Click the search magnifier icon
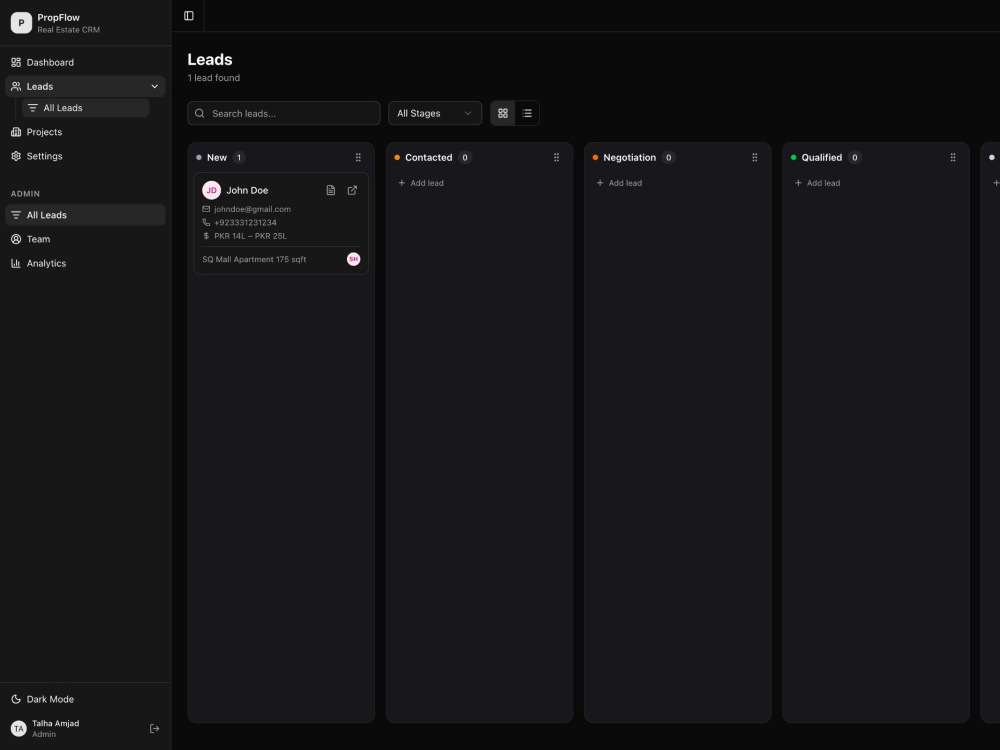 pyautogui.click(x=200, y=114)
